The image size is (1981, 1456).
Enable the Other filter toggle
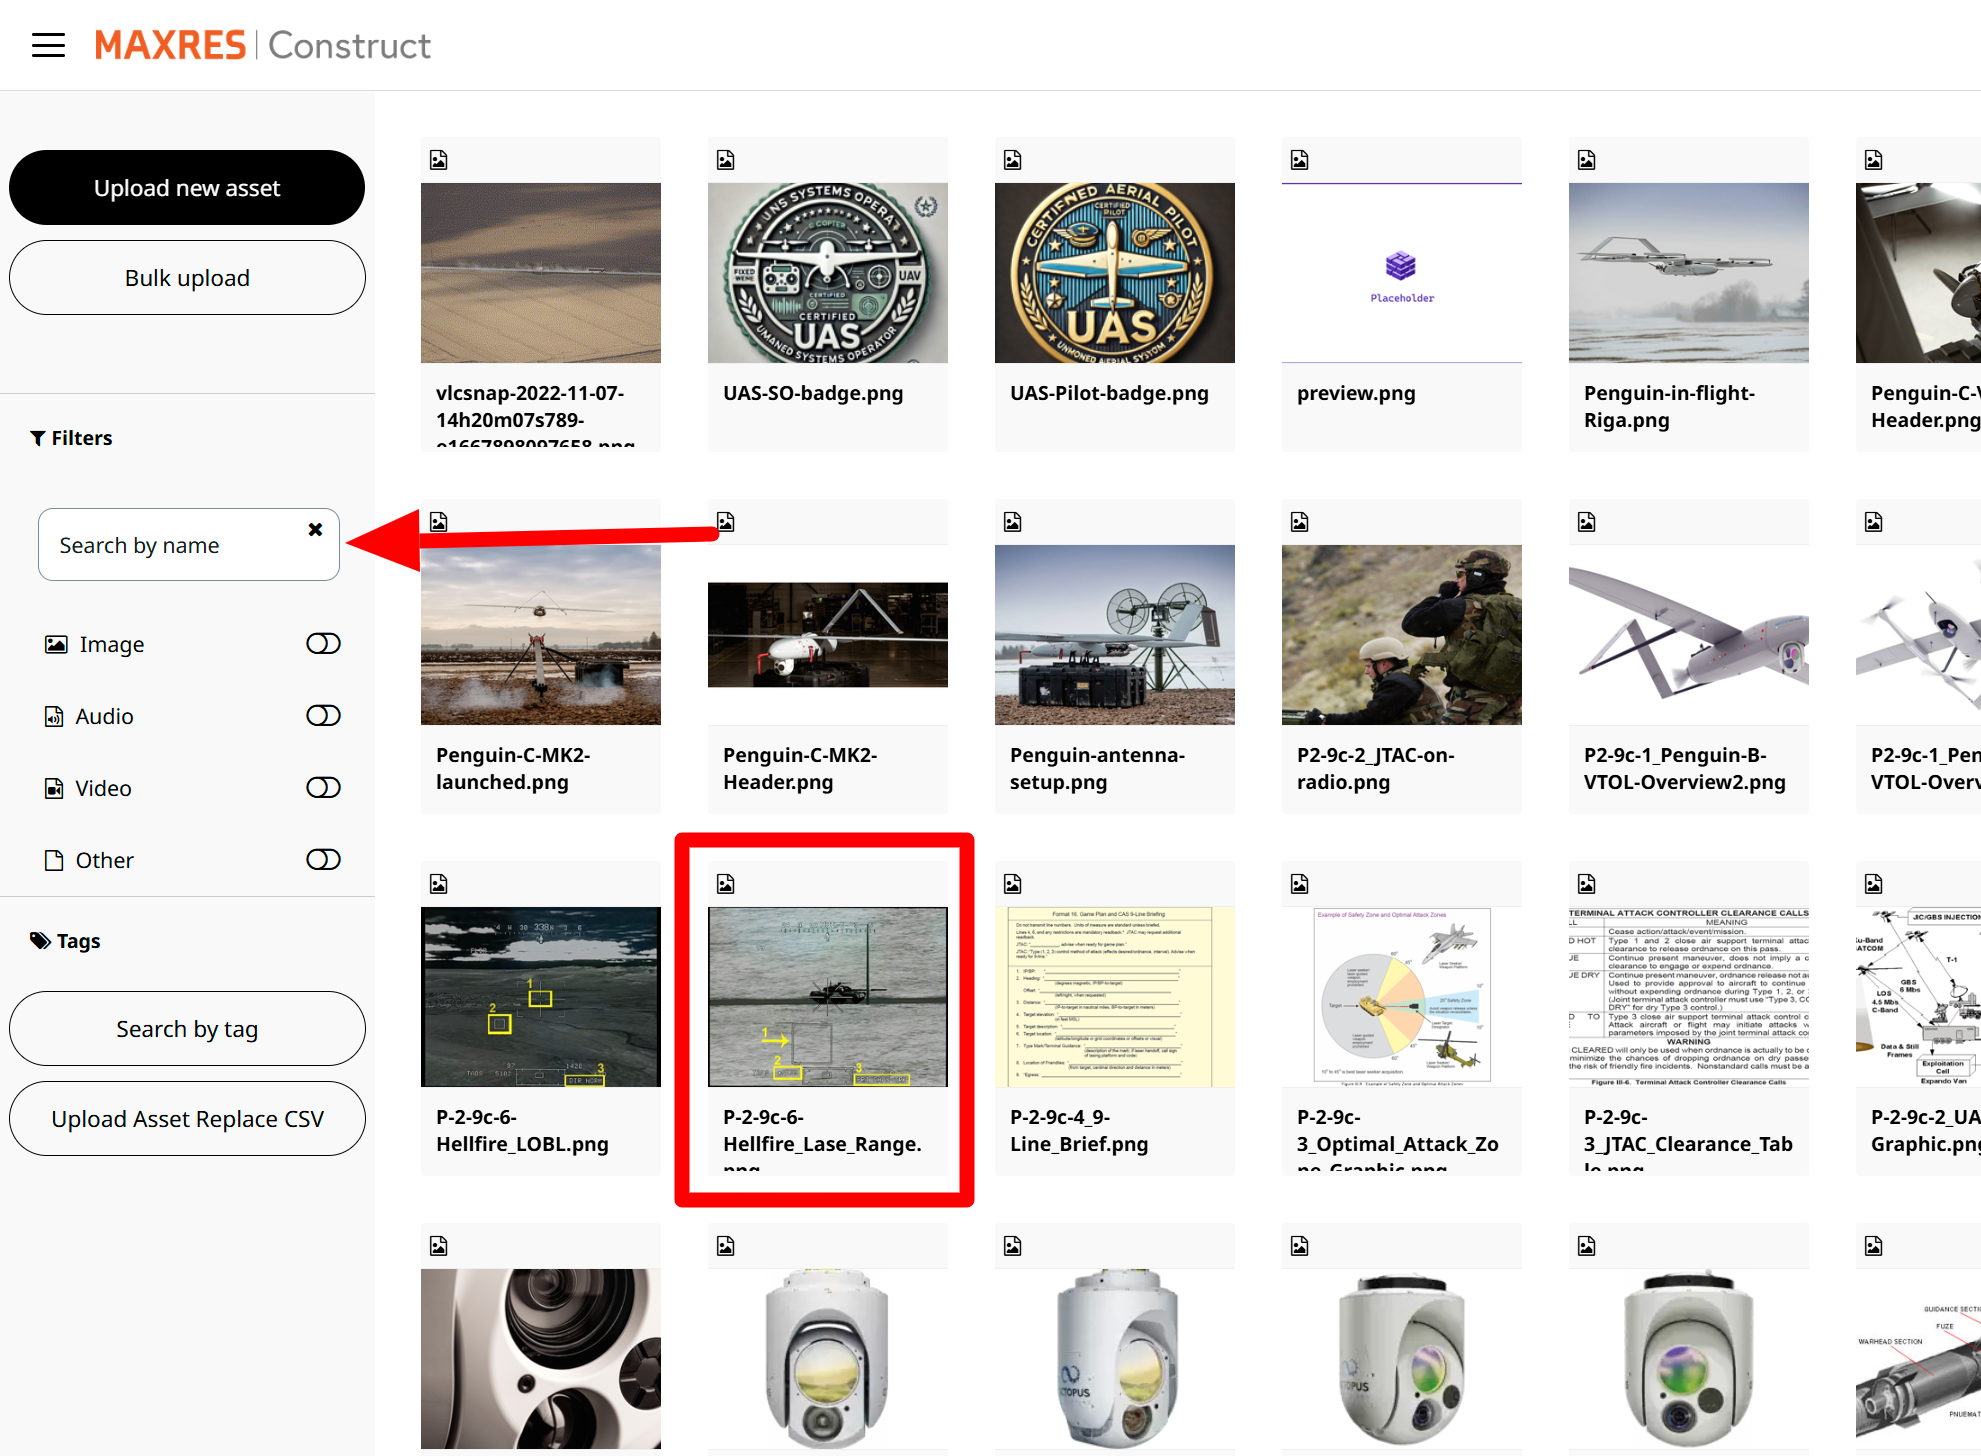[322, 859]
